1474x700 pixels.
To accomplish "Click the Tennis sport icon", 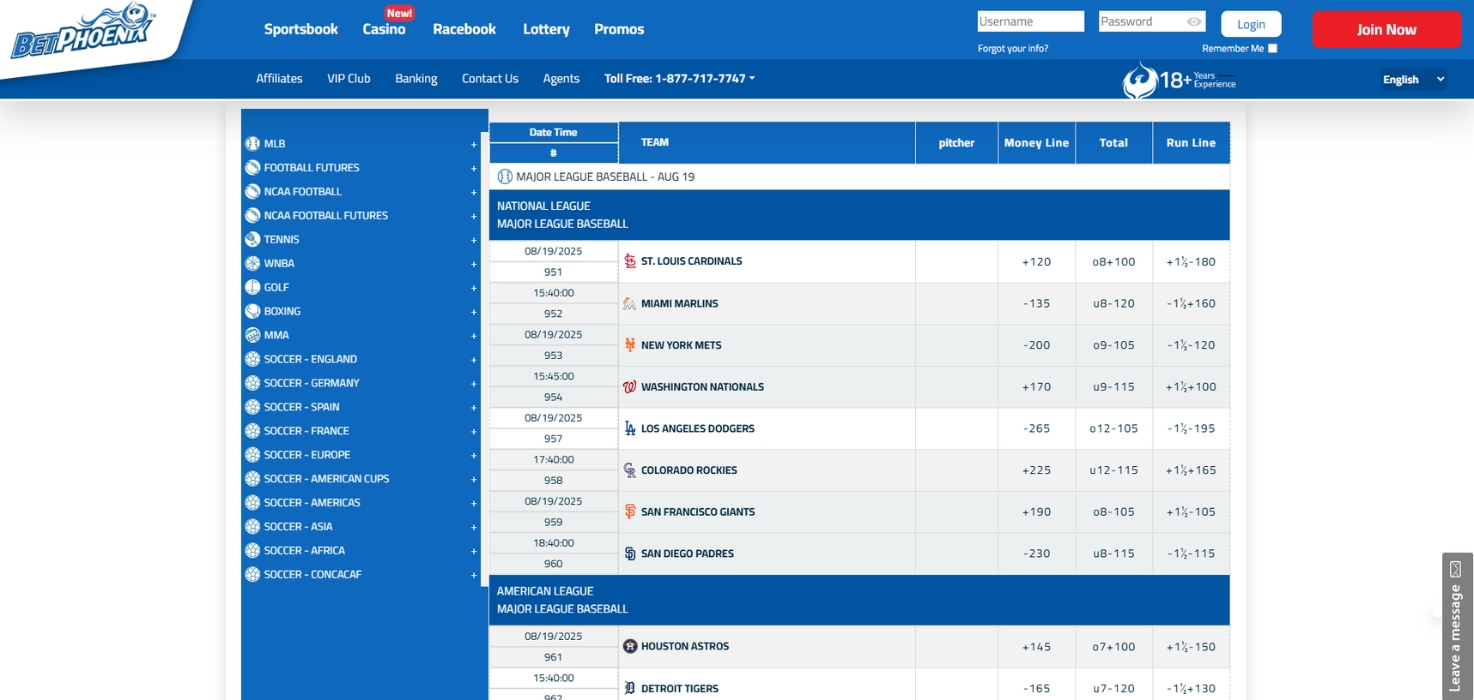I will [252, 240].
